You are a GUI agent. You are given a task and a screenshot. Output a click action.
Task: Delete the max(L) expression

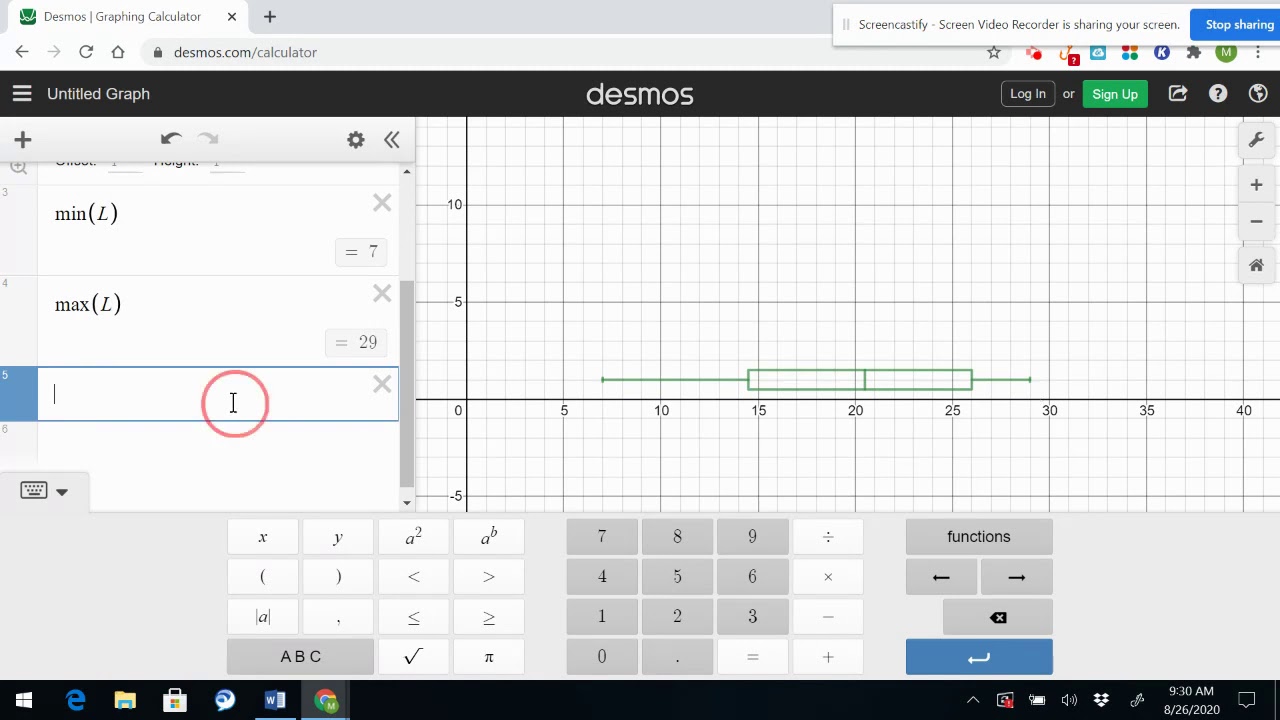coord(382,294)
